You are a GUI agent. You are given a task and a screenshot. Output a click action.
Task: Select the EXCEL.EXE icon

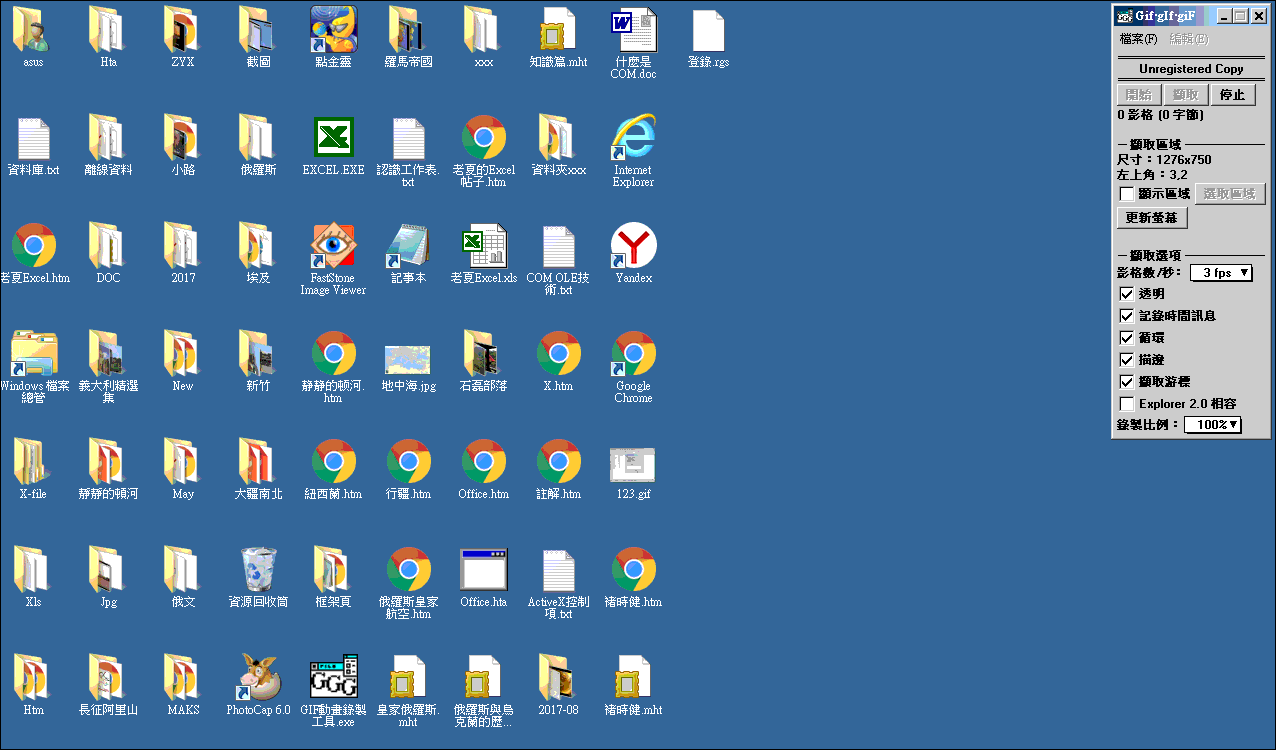click(x=333, y=138)
